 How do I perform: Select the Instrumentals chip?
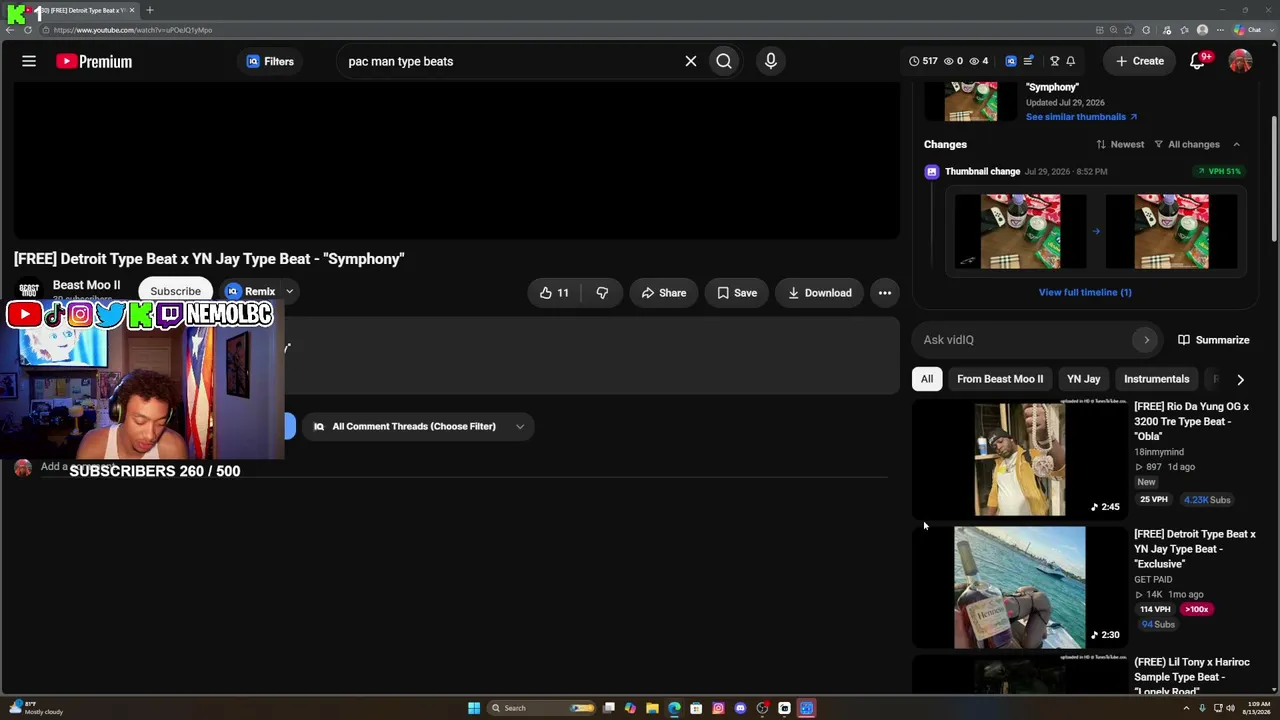coord(1156,379)
